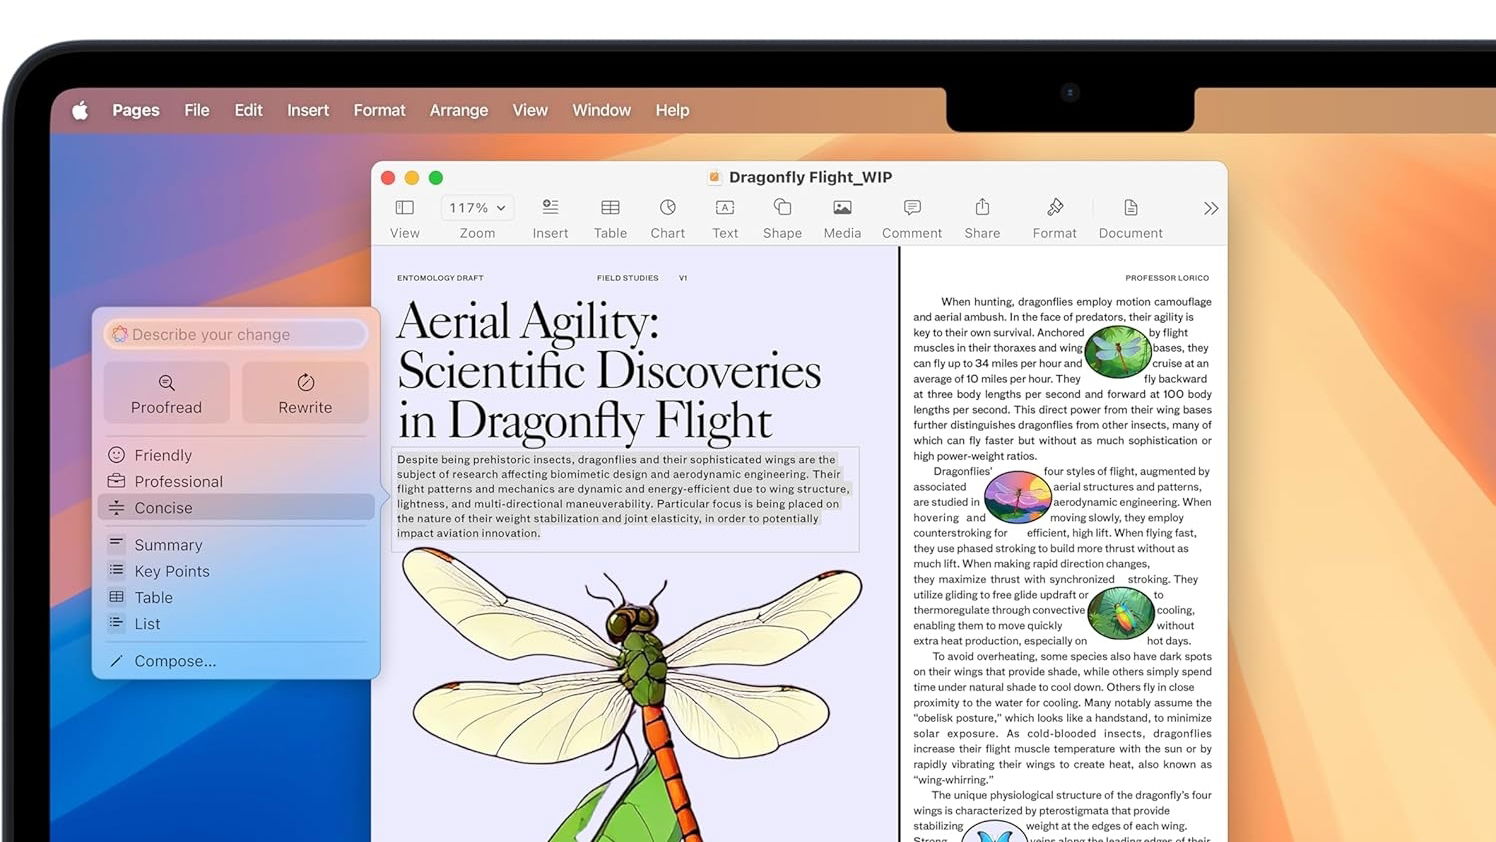This screenshot has width=1496, height=842.
Task: Click the document icon beside Dragonfly Flight_WIP title
Action: (714, 177)
